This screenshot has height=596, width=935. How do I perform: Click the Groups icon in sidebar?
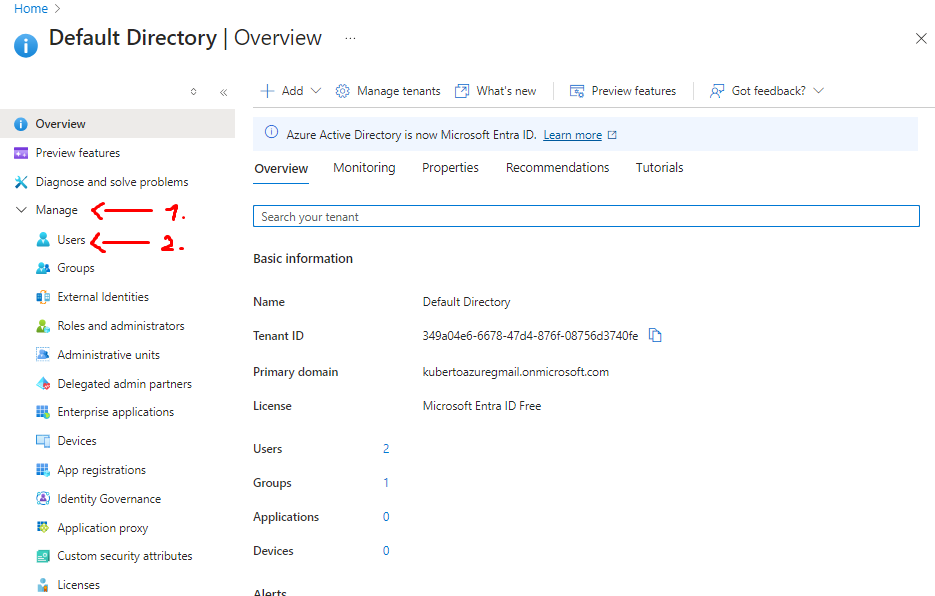click(x=43, y=268)
